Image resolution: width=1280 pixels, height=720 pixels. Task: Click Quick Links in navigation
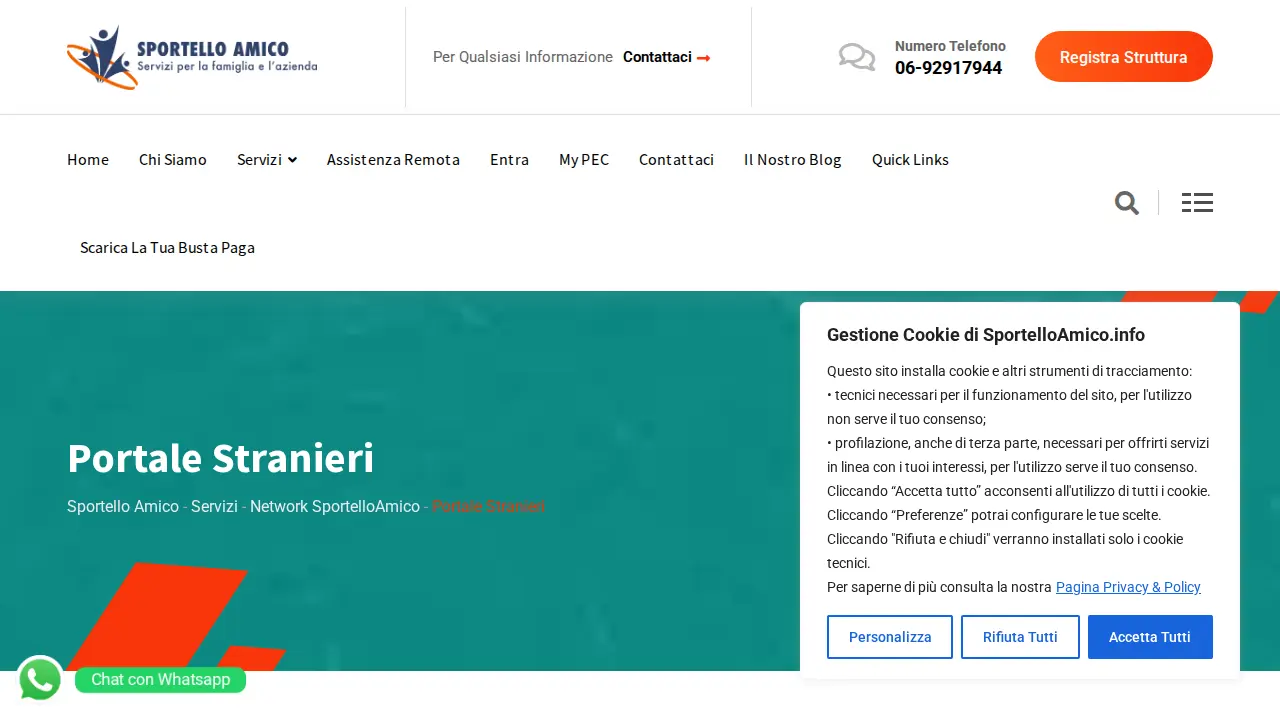[910, 160]
